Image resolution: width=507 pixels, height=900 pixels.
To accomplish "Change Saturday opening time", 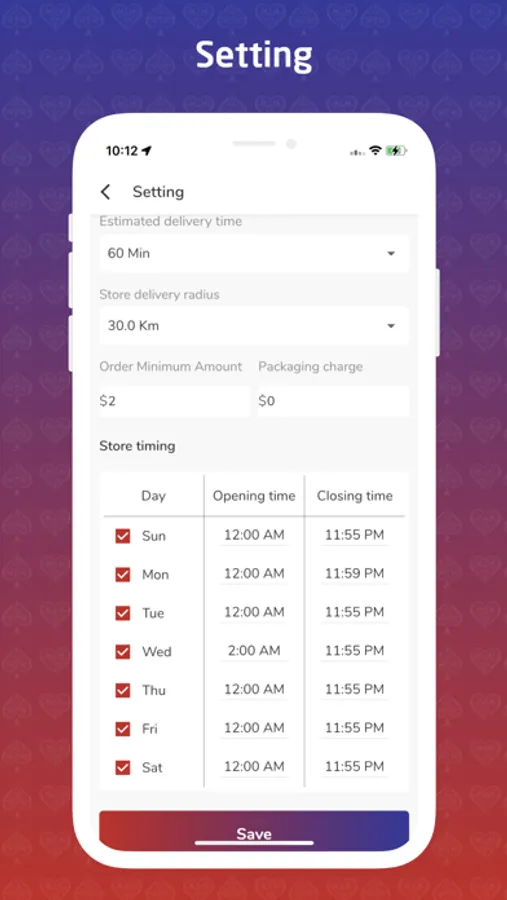I will click(x=254, y=767).
